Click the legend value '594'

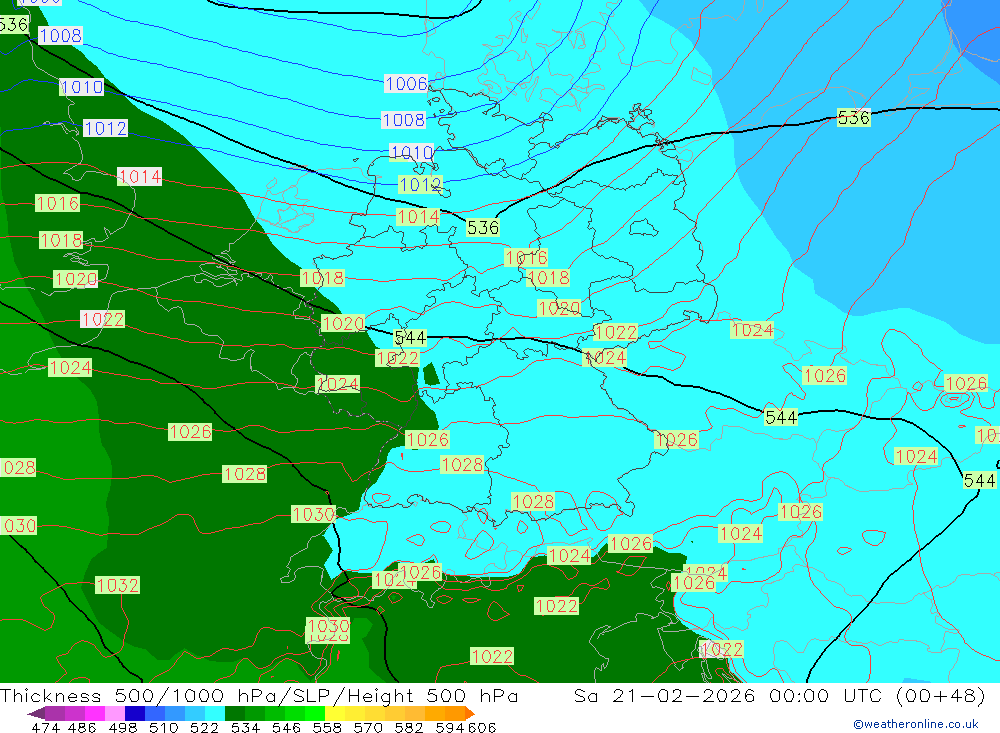(x=450, y=727)
